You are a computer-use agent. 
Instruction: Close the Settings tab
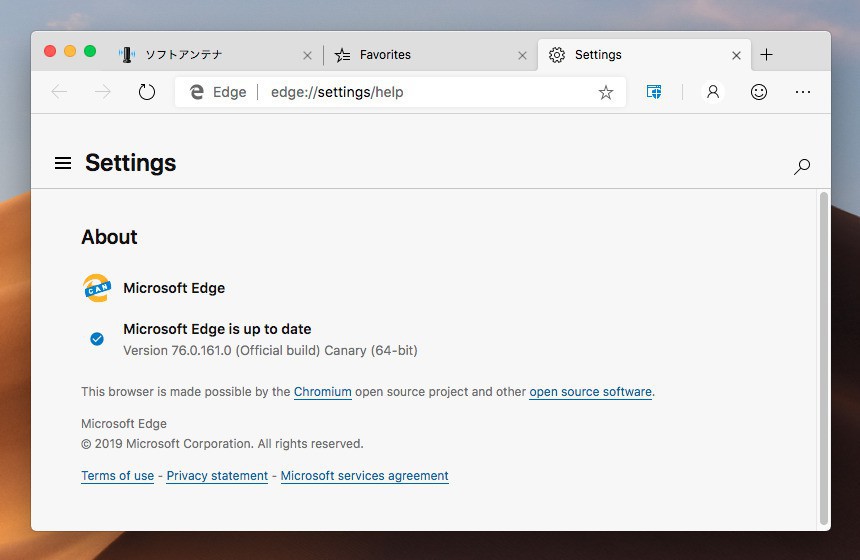737,55
